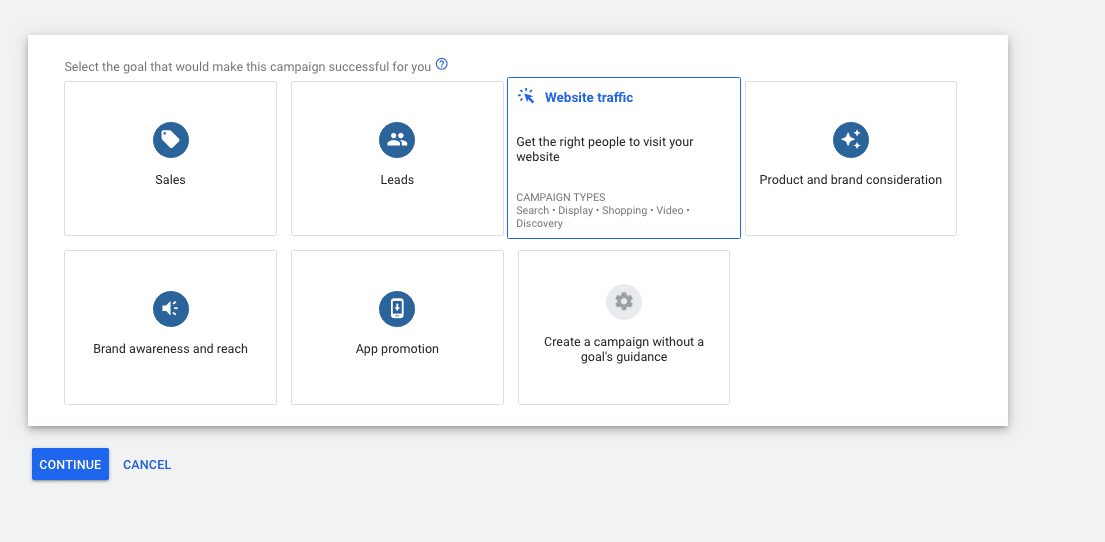The height and width of the screenshot is (542, 1105).
Task: Click the Website traffic heading text
Action: 589,97
